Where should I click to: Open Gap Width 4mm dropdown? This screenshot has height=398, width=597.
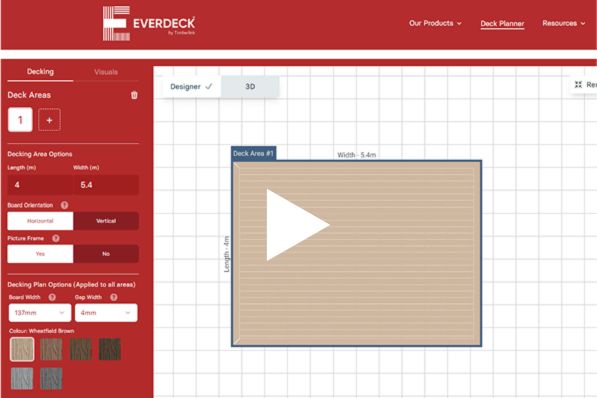pyautogui.click(x=106, y=313)
